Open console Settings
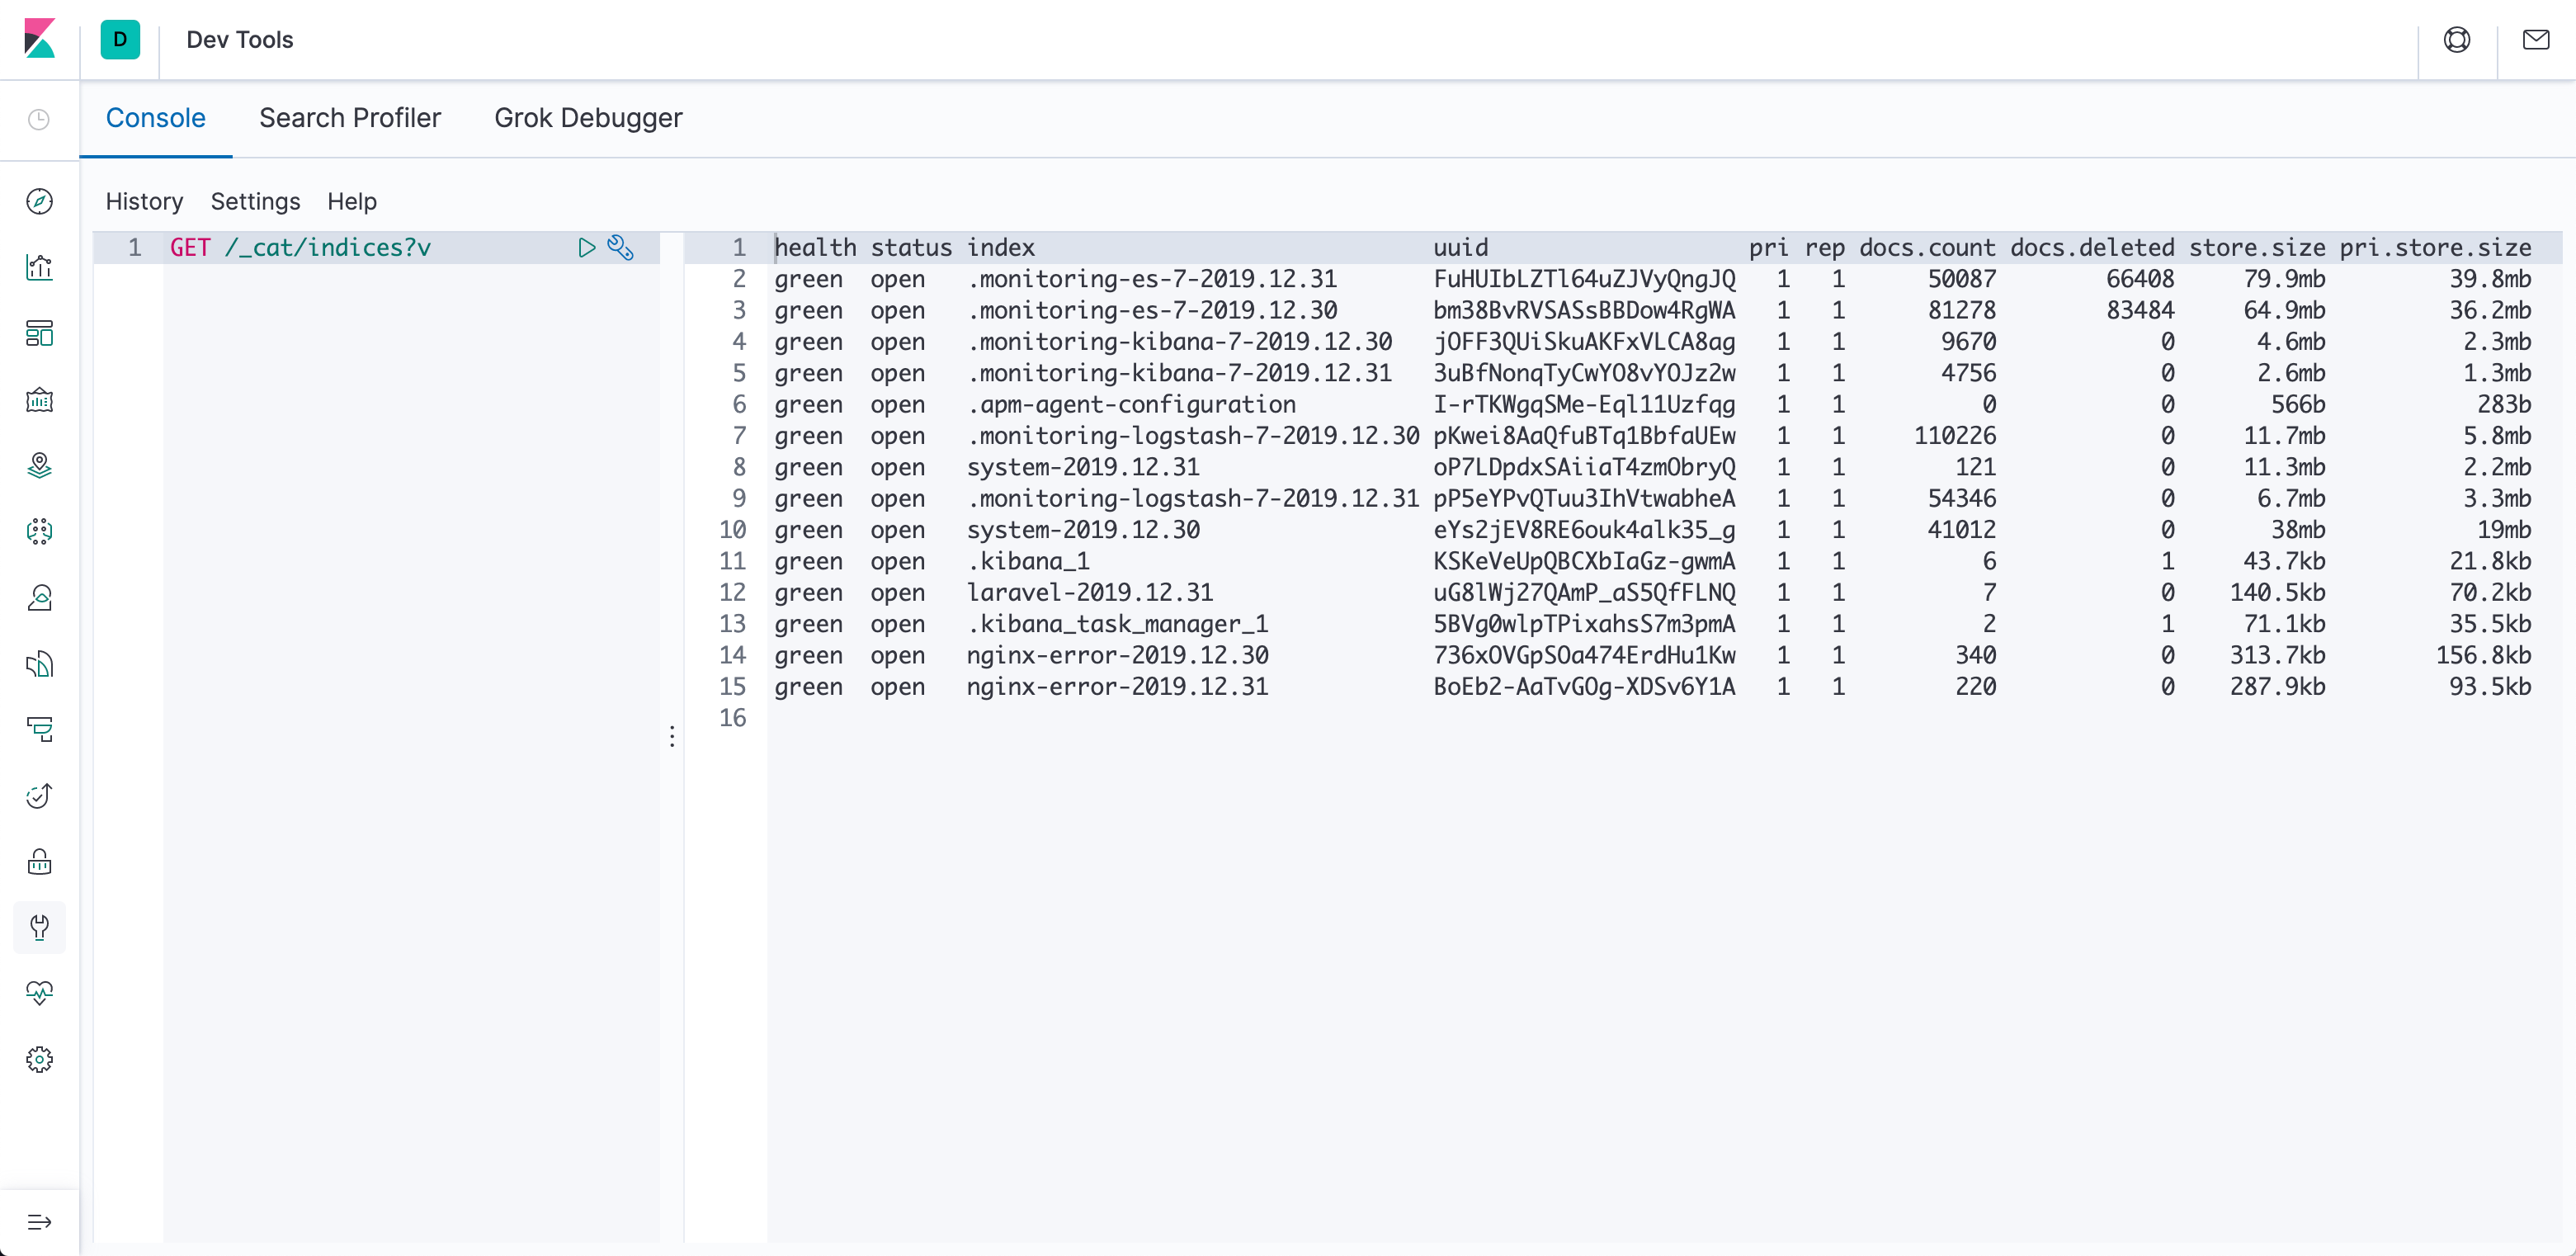This screenshot has height=1256, width=2576. pos(255,201)
